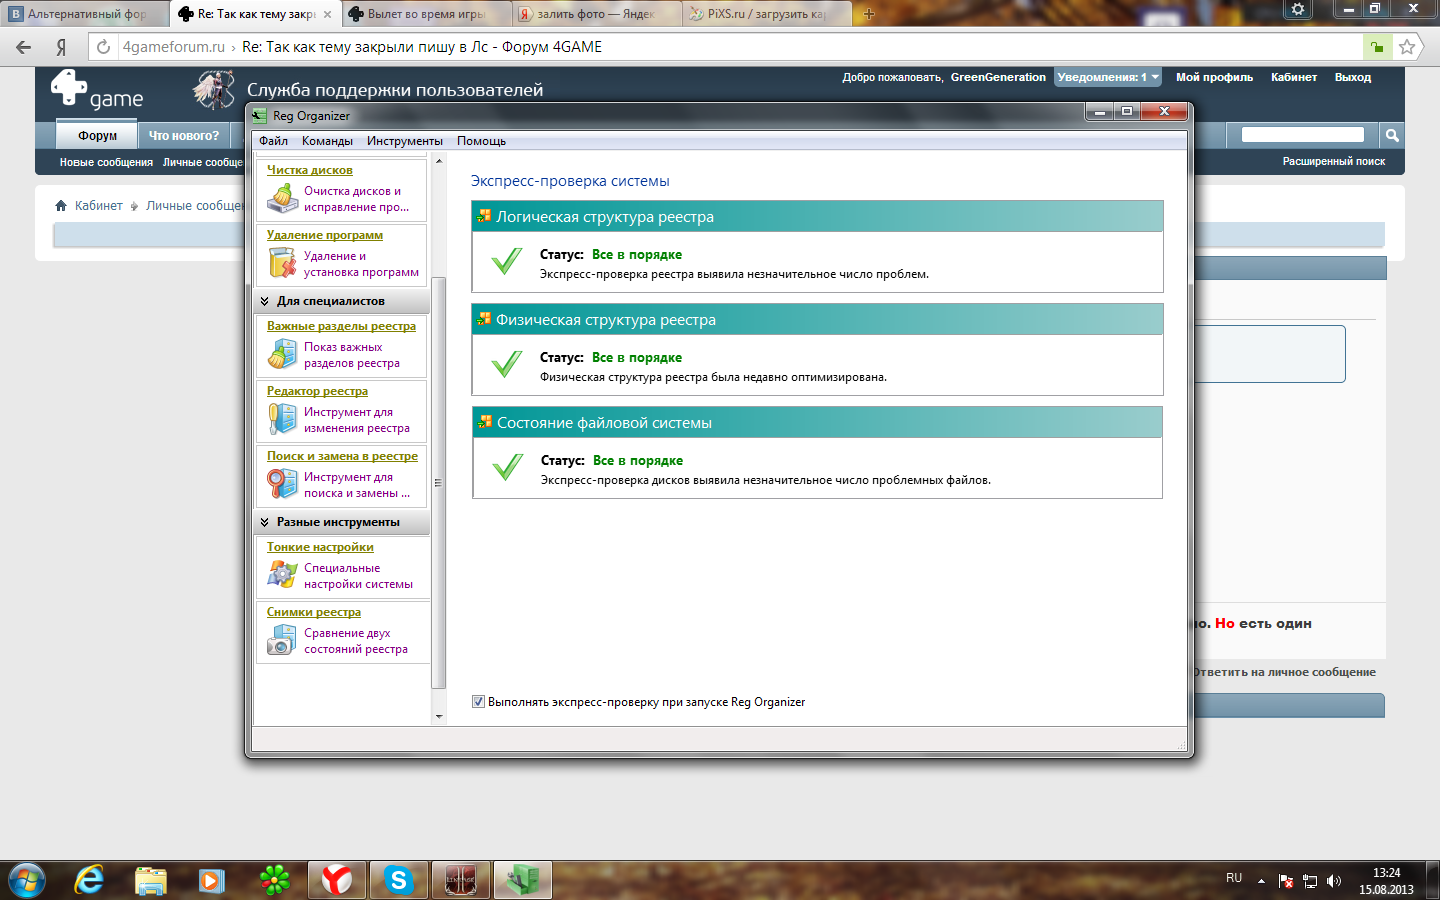Image resolution: width=1440 pixels, height=900 pixels.
Task: Launch the registry editor icon
Action: tap(283, 420)
